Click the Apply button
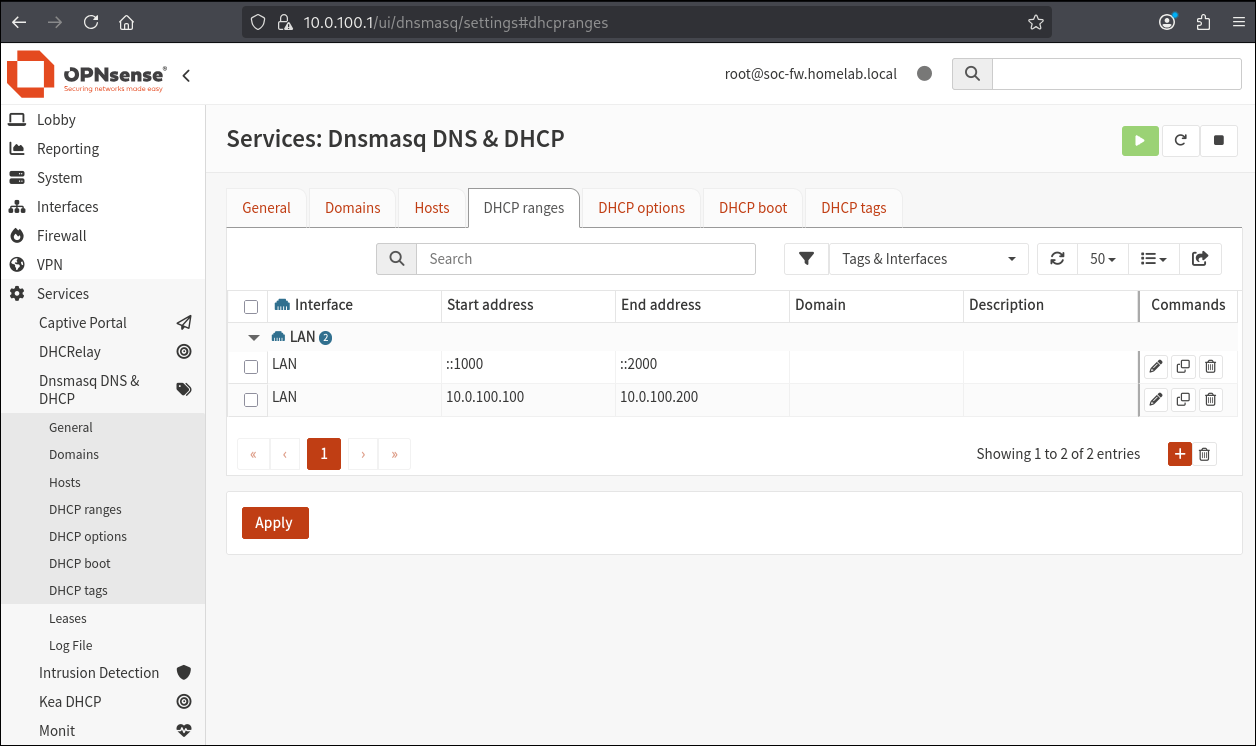 [275, 523]
